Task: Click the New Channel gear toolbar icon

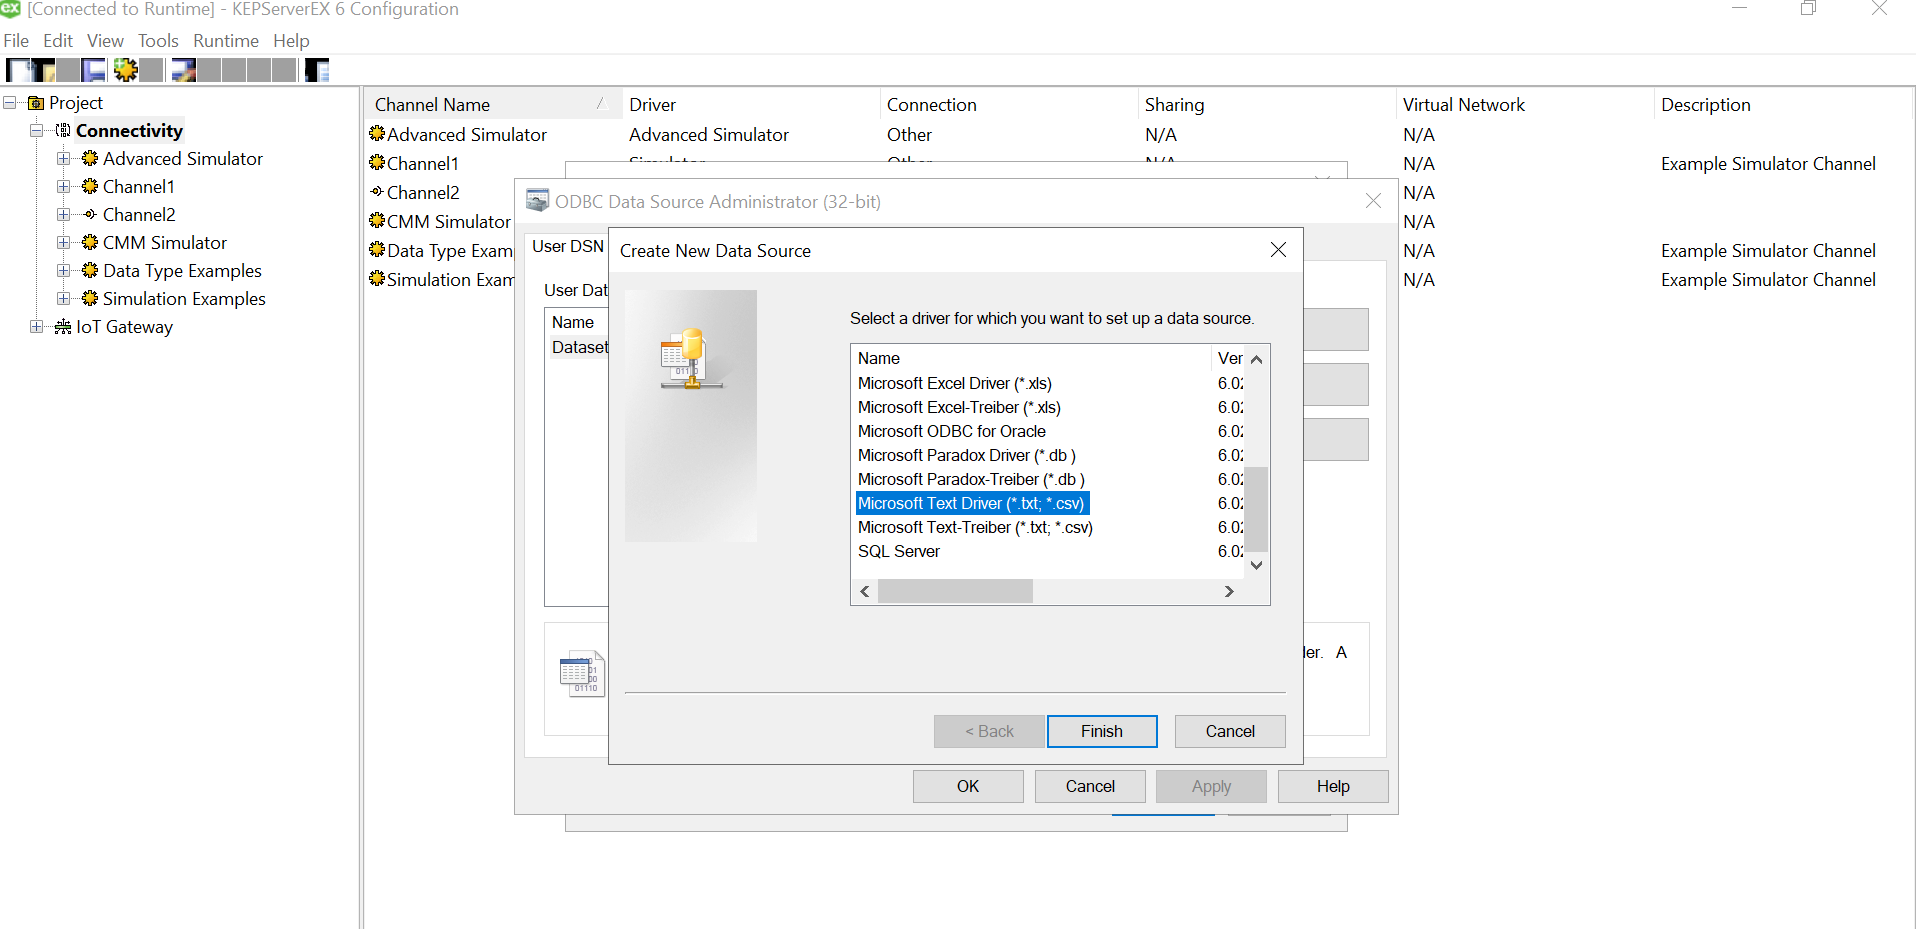Action: click(125, 70)
